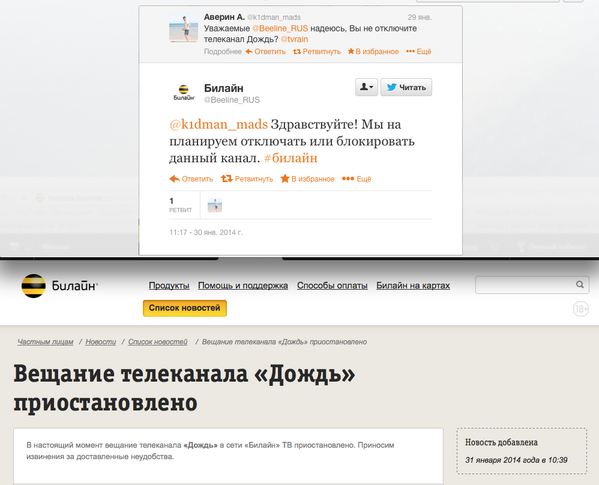Viewport: 599px width, 485px height.
Task: Click the Билайн site logo
Action: 60,286
